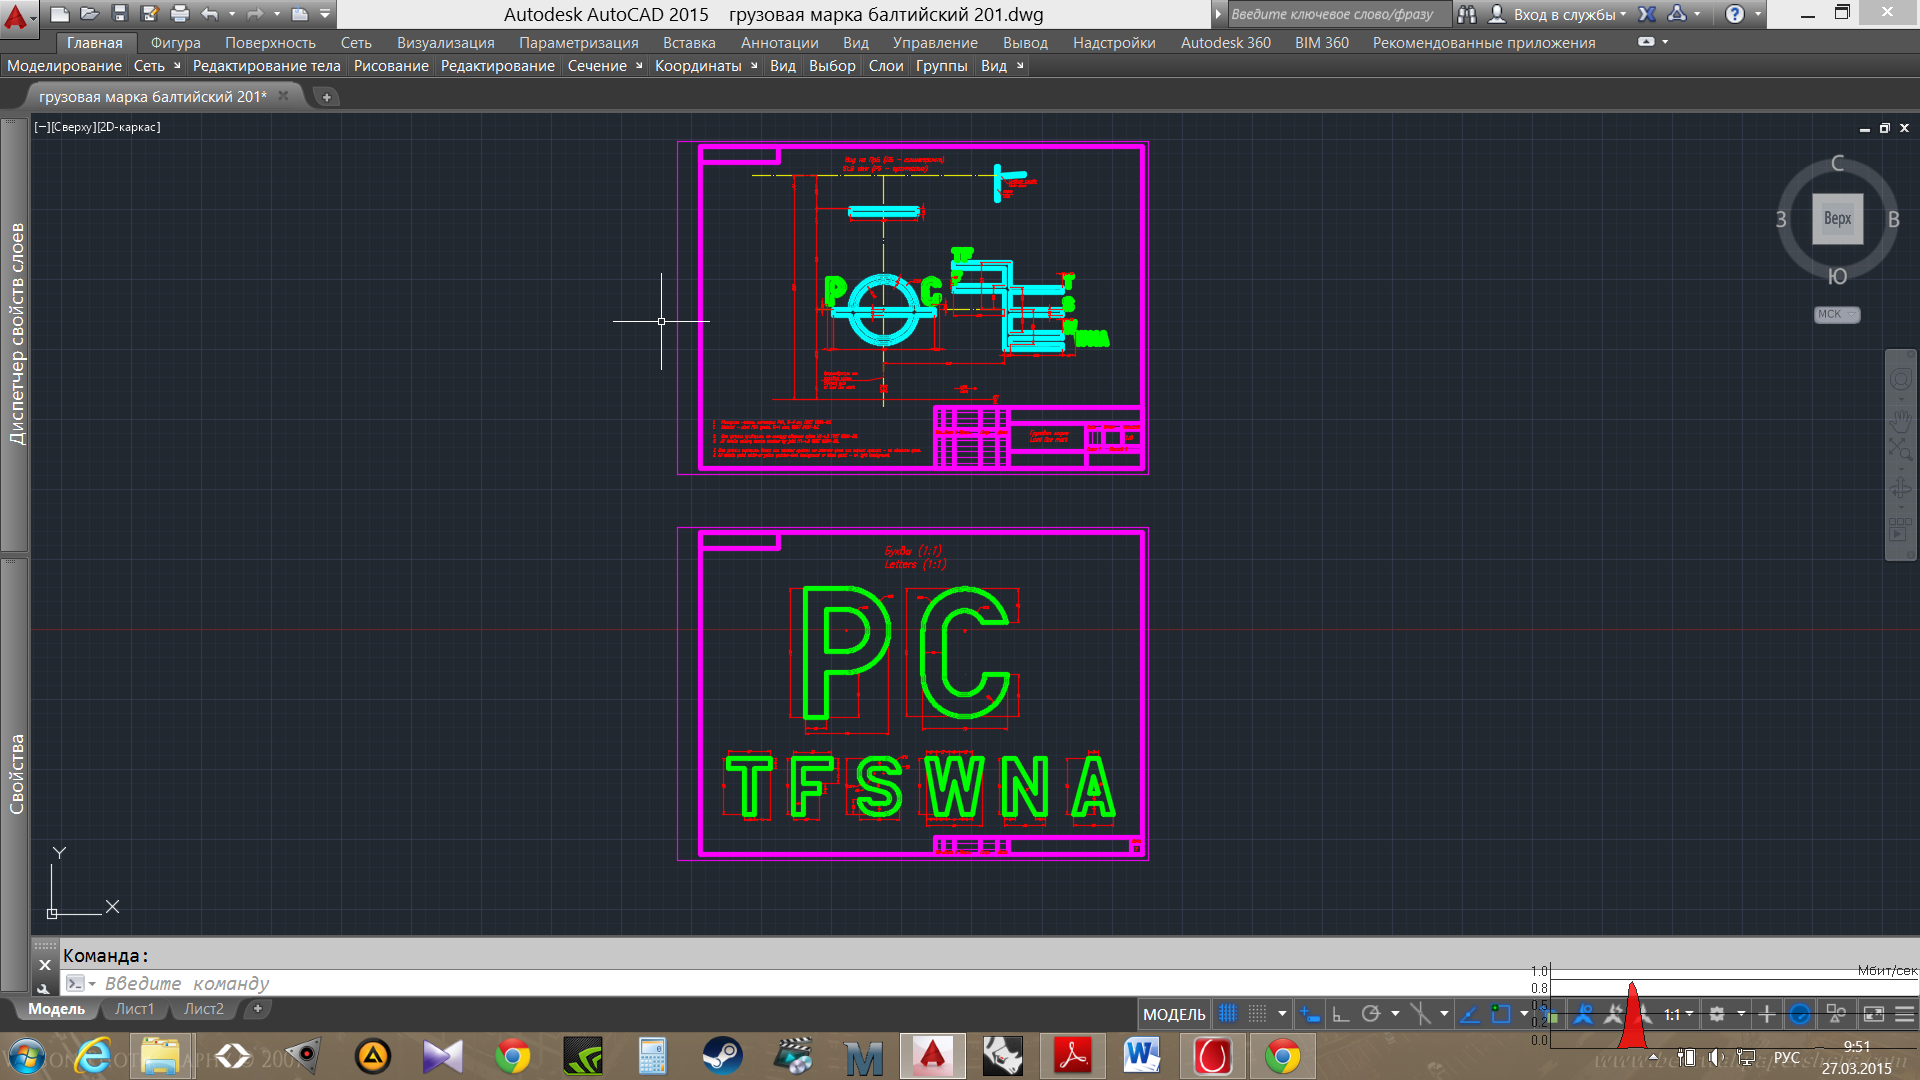
Task: Add a new drawing tab with plus
Action: [326, 97]
